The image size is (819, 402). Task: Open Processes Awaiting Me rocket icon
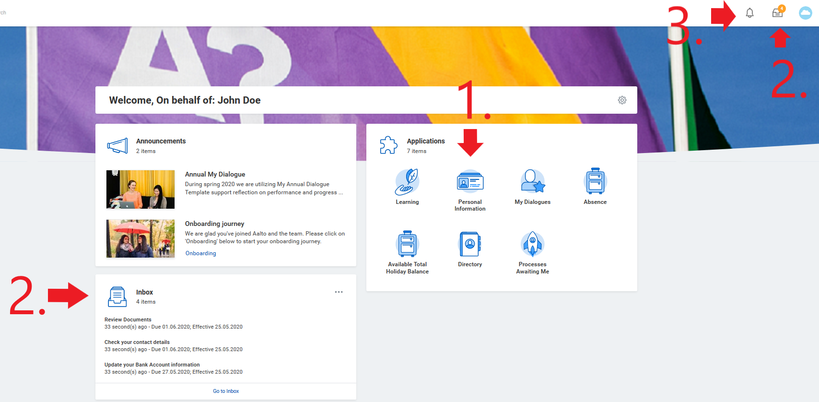pos(533,244)
